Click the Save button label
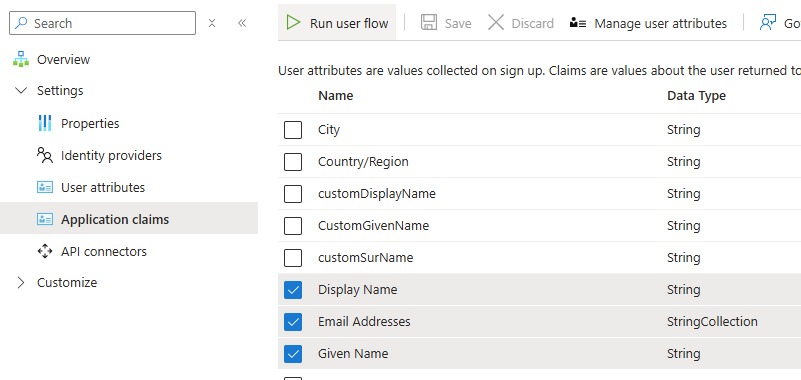The height and width of the screenshot is (380, 801). [458, 23]
